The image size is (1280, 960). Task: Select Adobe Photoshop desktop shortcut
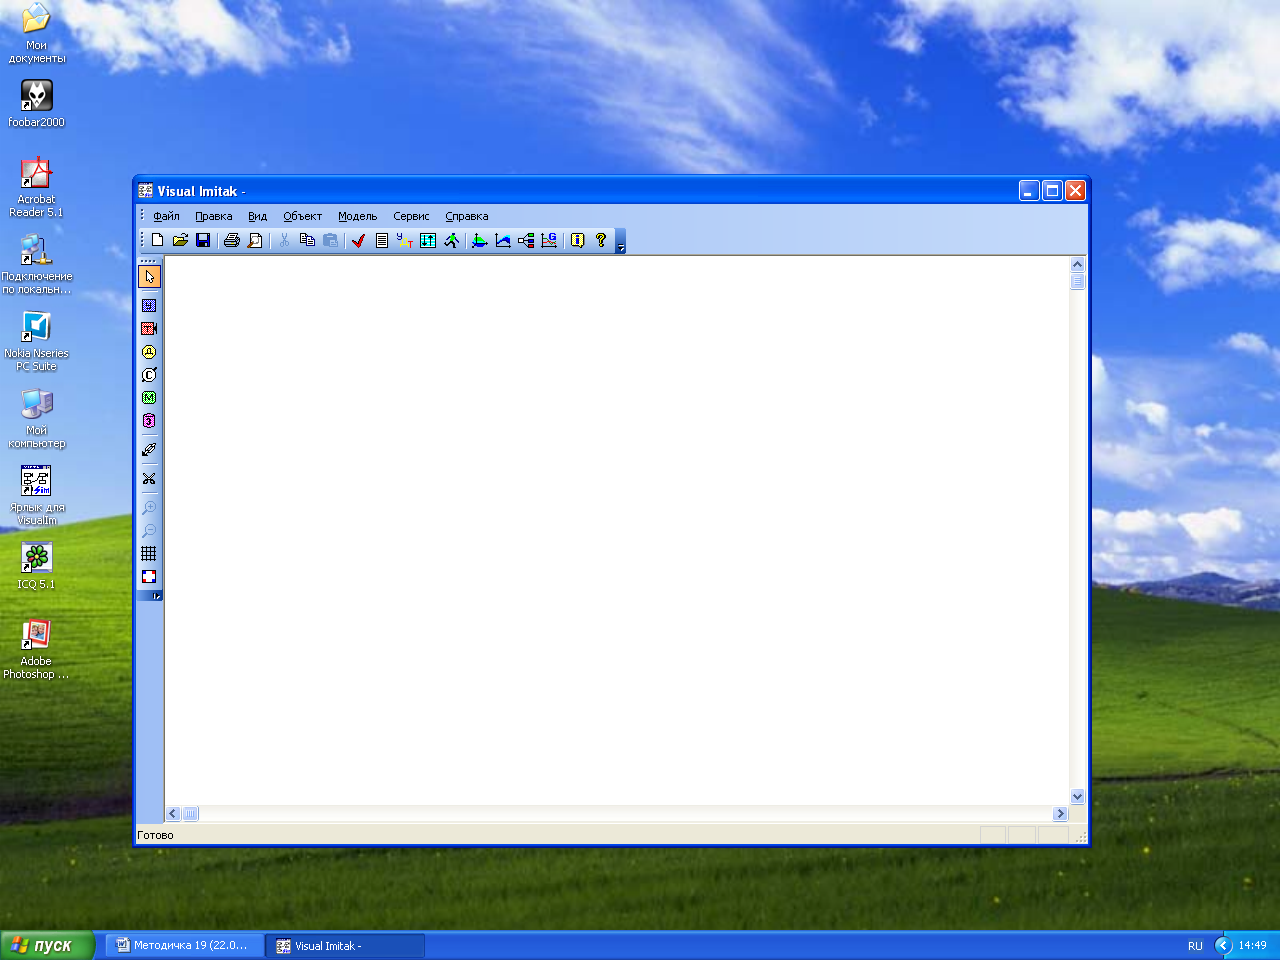36,649
